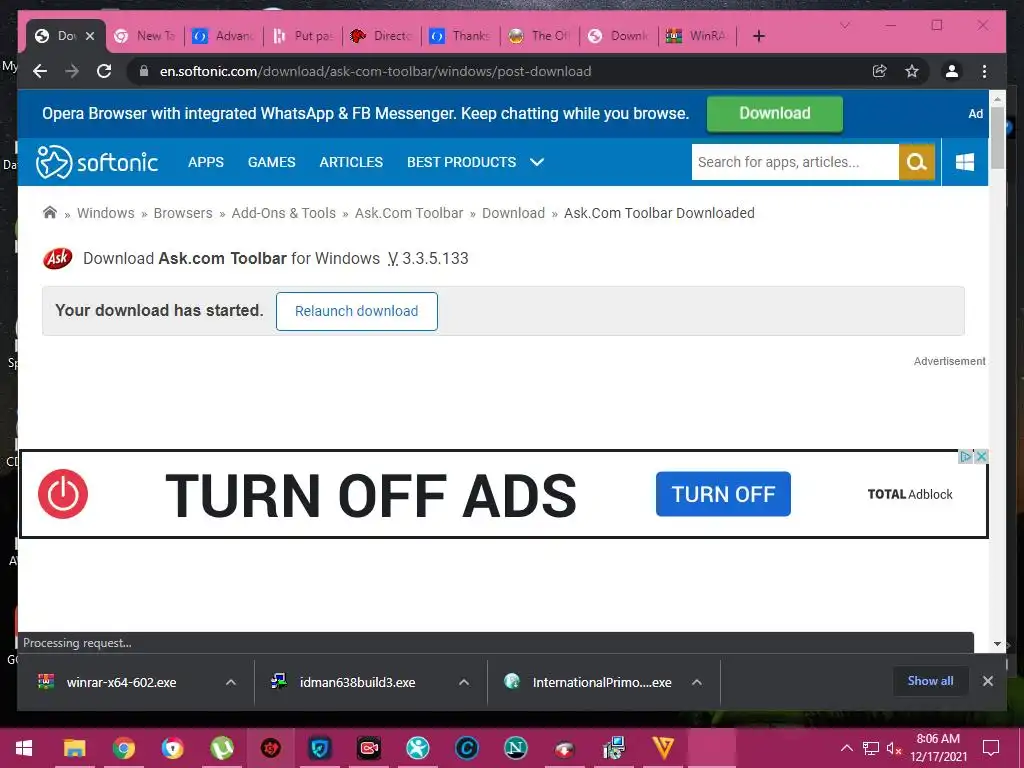
Task: Open the GAMES menu on Softonic
Action: [x=272, y=162]
